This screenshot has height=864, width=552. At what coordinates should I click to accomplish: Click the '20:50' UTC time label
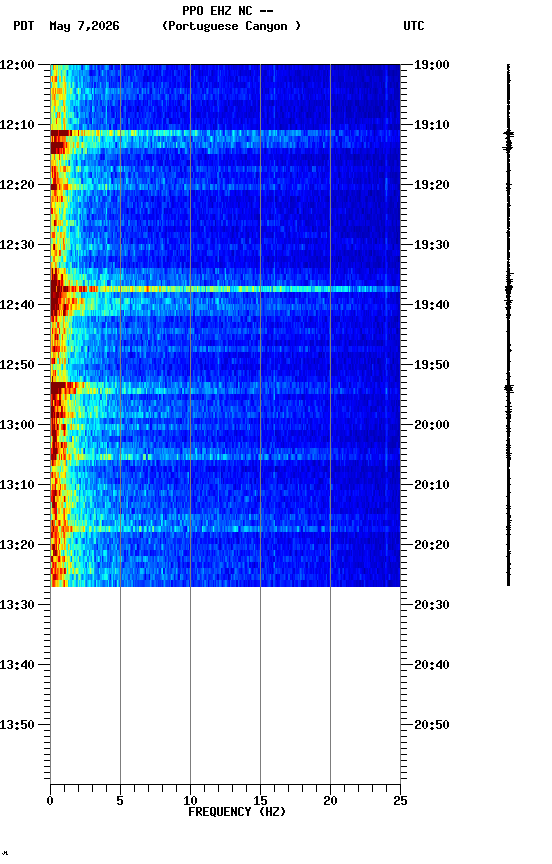[x=432, y=725]
